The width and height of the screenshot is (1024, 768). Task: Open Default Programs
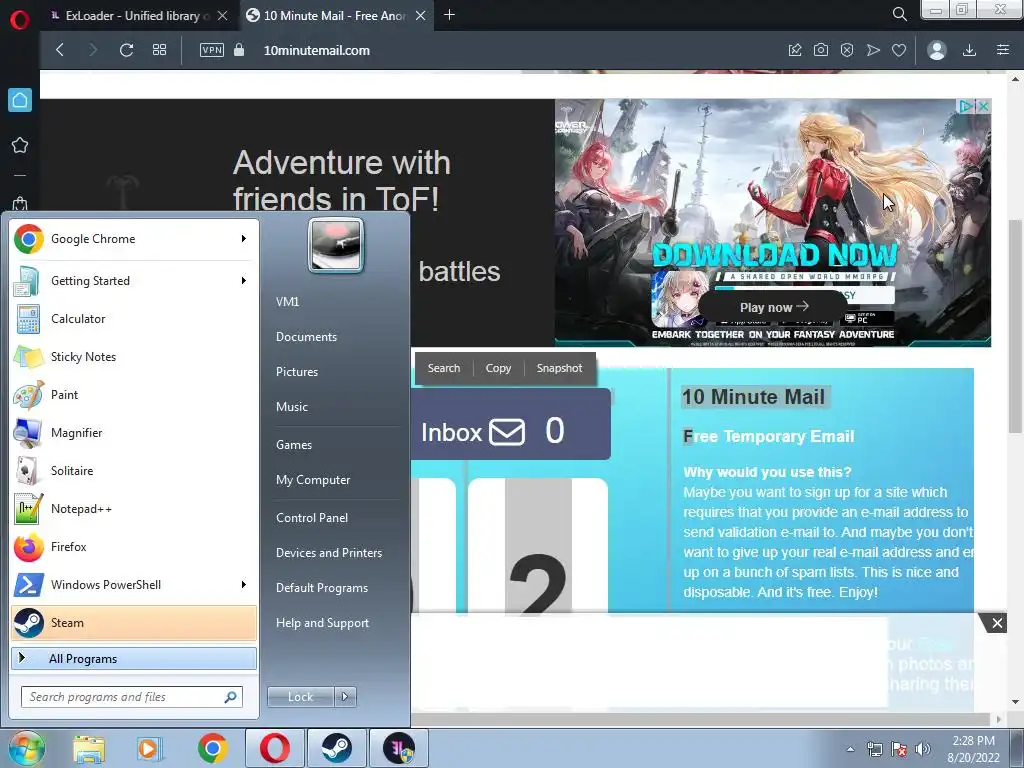click(x=322, y=588)
